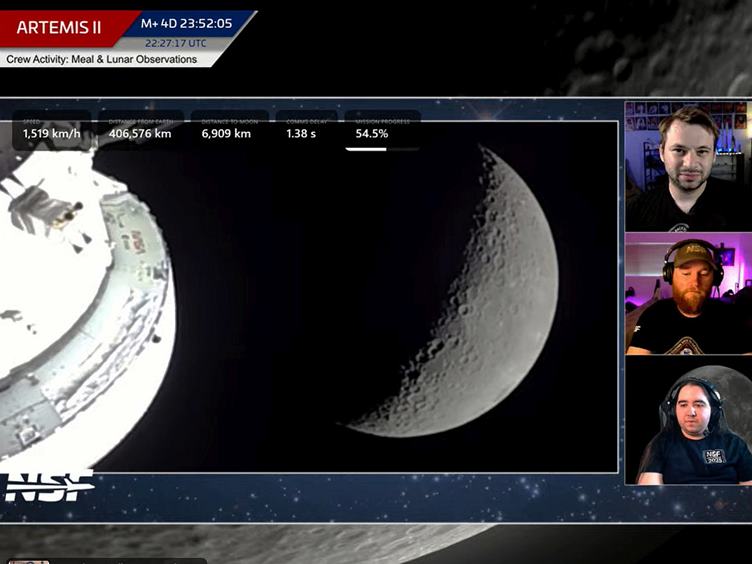Select the Speed 1,519 km/h readout
Screen dimensions: 752x564
(50, 130)
